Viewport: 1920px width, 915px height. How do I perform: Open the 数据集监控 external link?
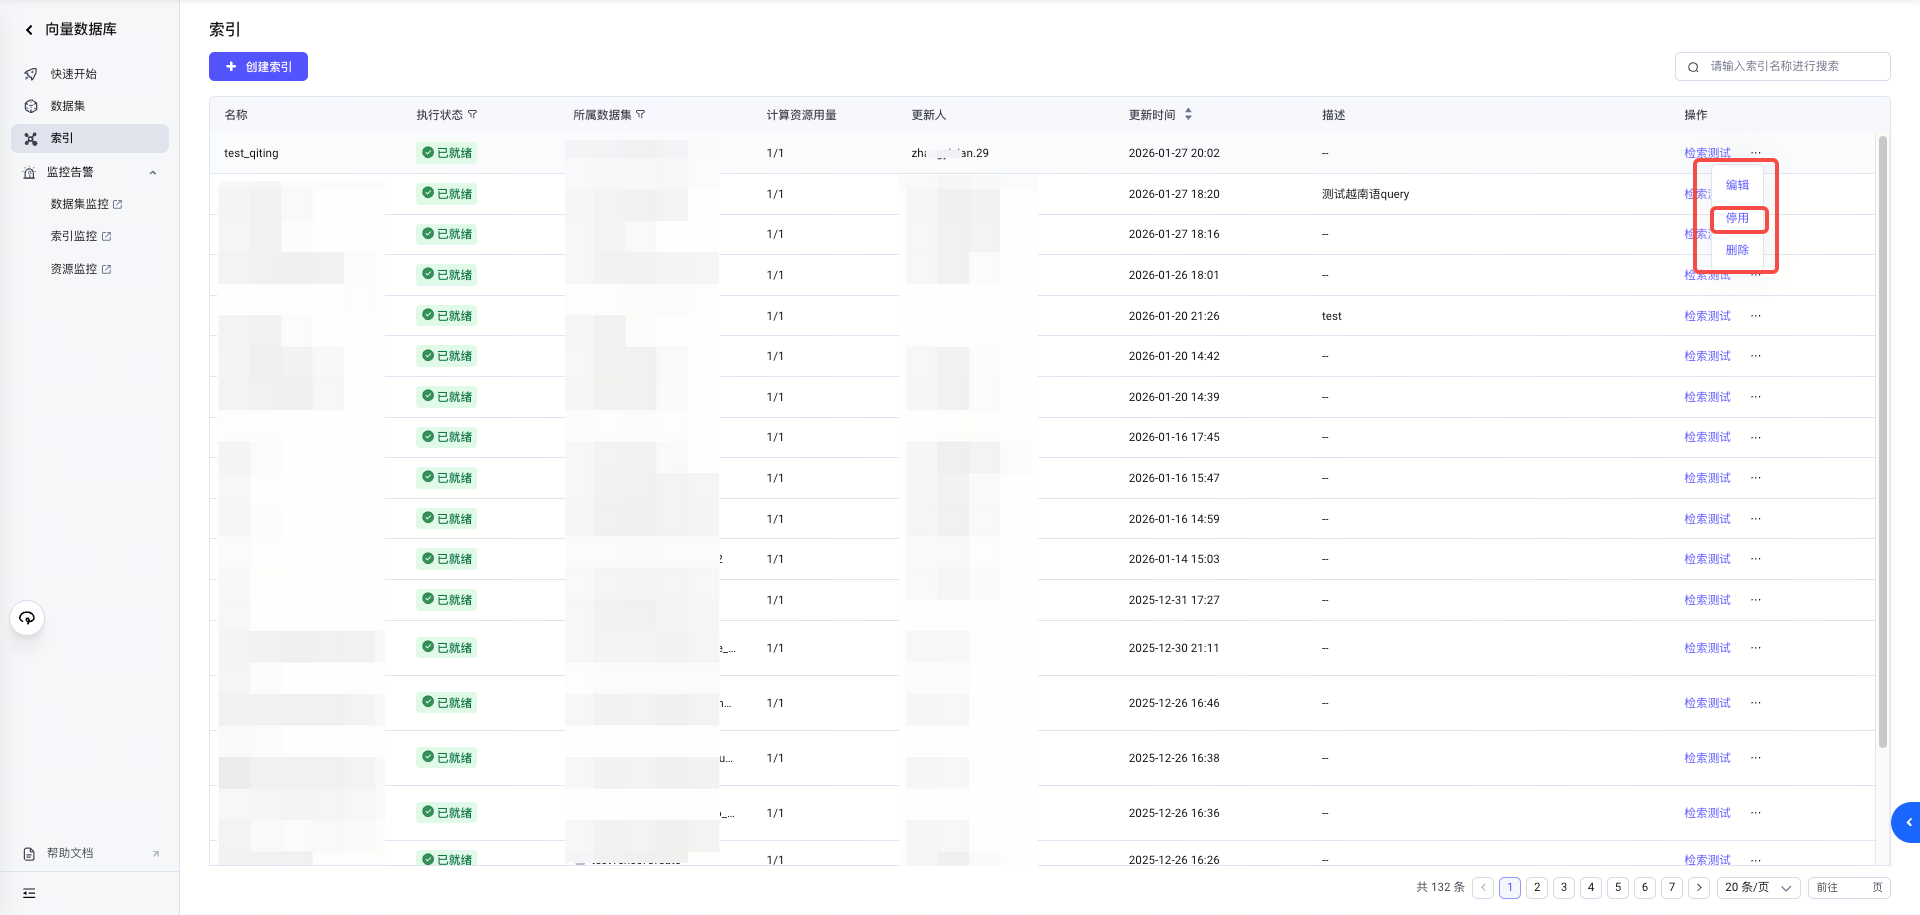(86, 204)
